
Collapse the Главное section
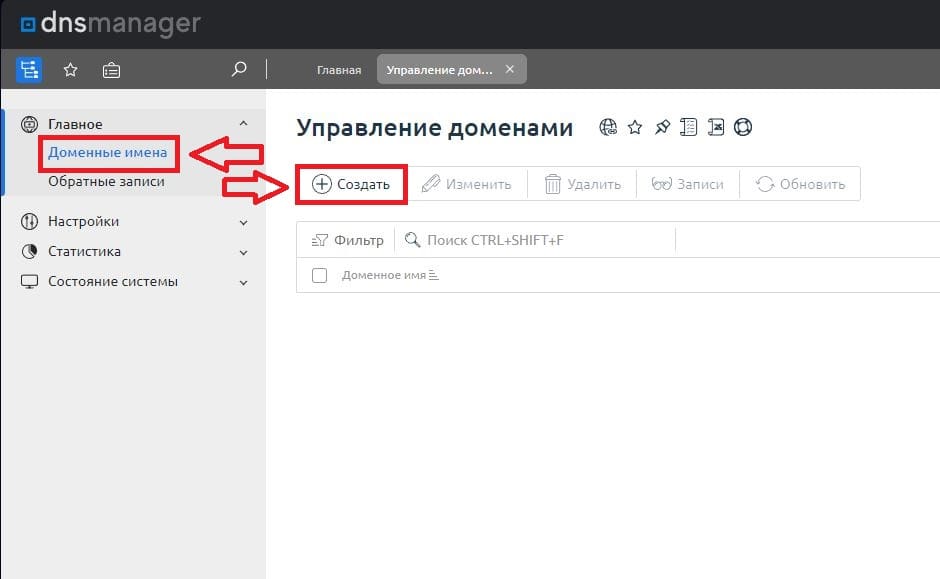pyautogui.click(x=243, y=123)
